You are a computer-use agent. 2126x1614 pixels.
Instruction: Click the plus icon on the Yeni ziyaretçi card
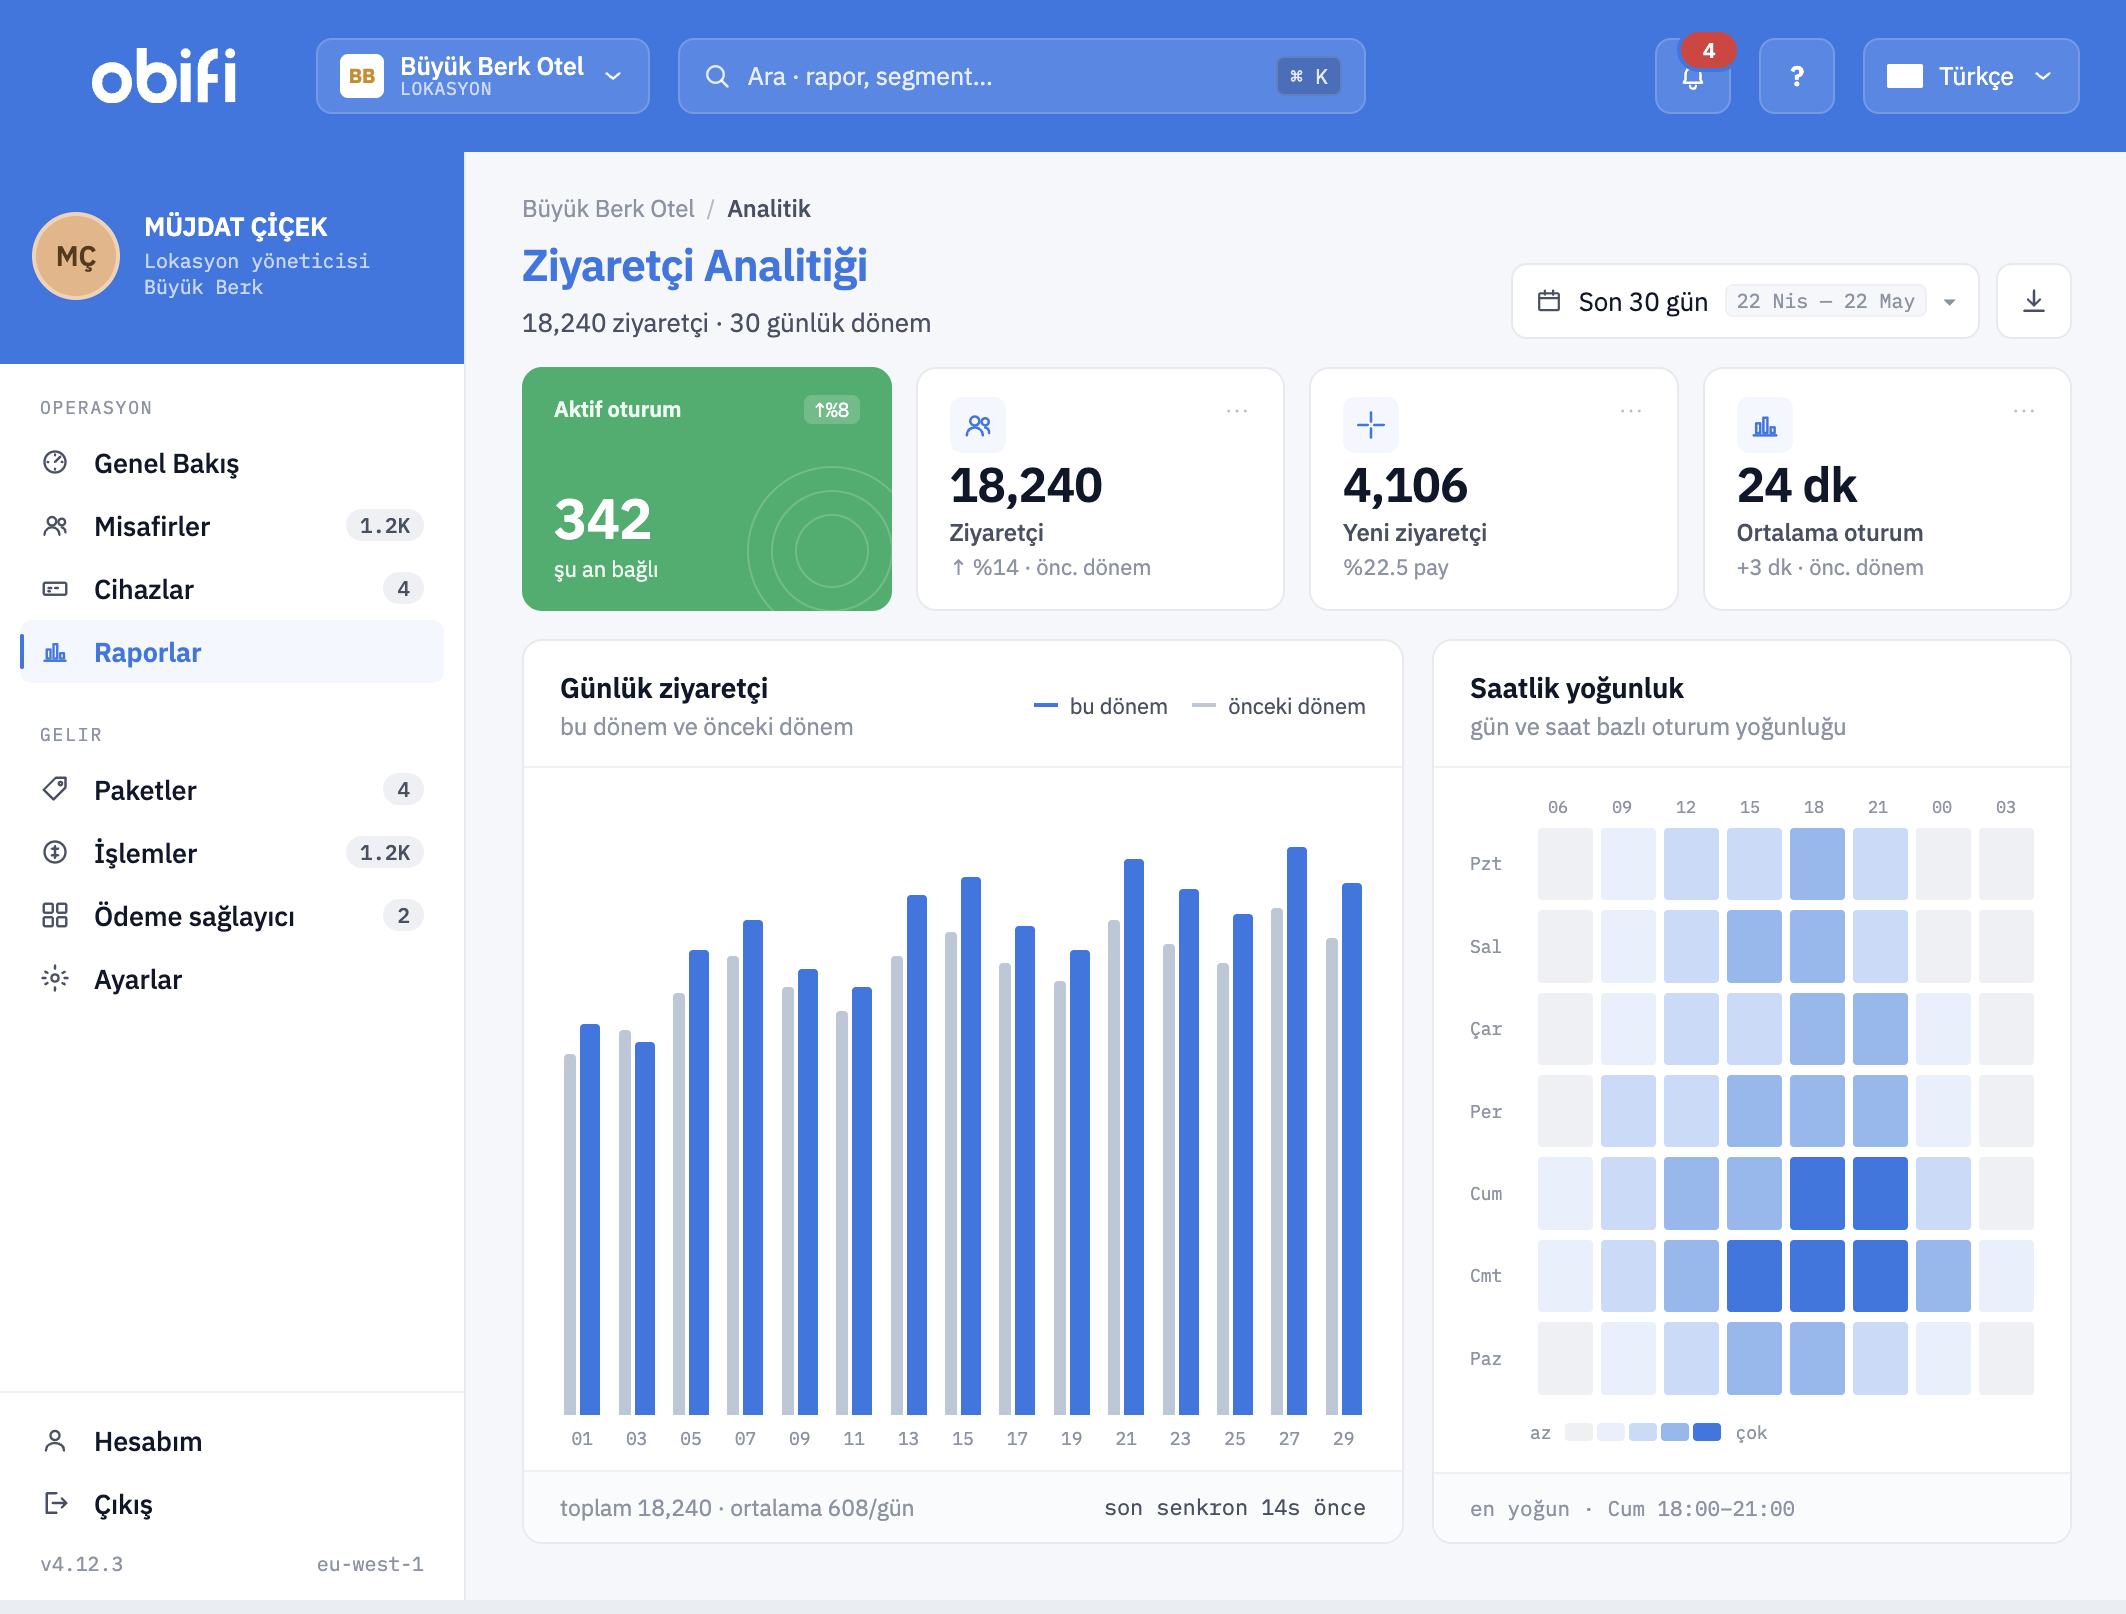coord(1371,426)
